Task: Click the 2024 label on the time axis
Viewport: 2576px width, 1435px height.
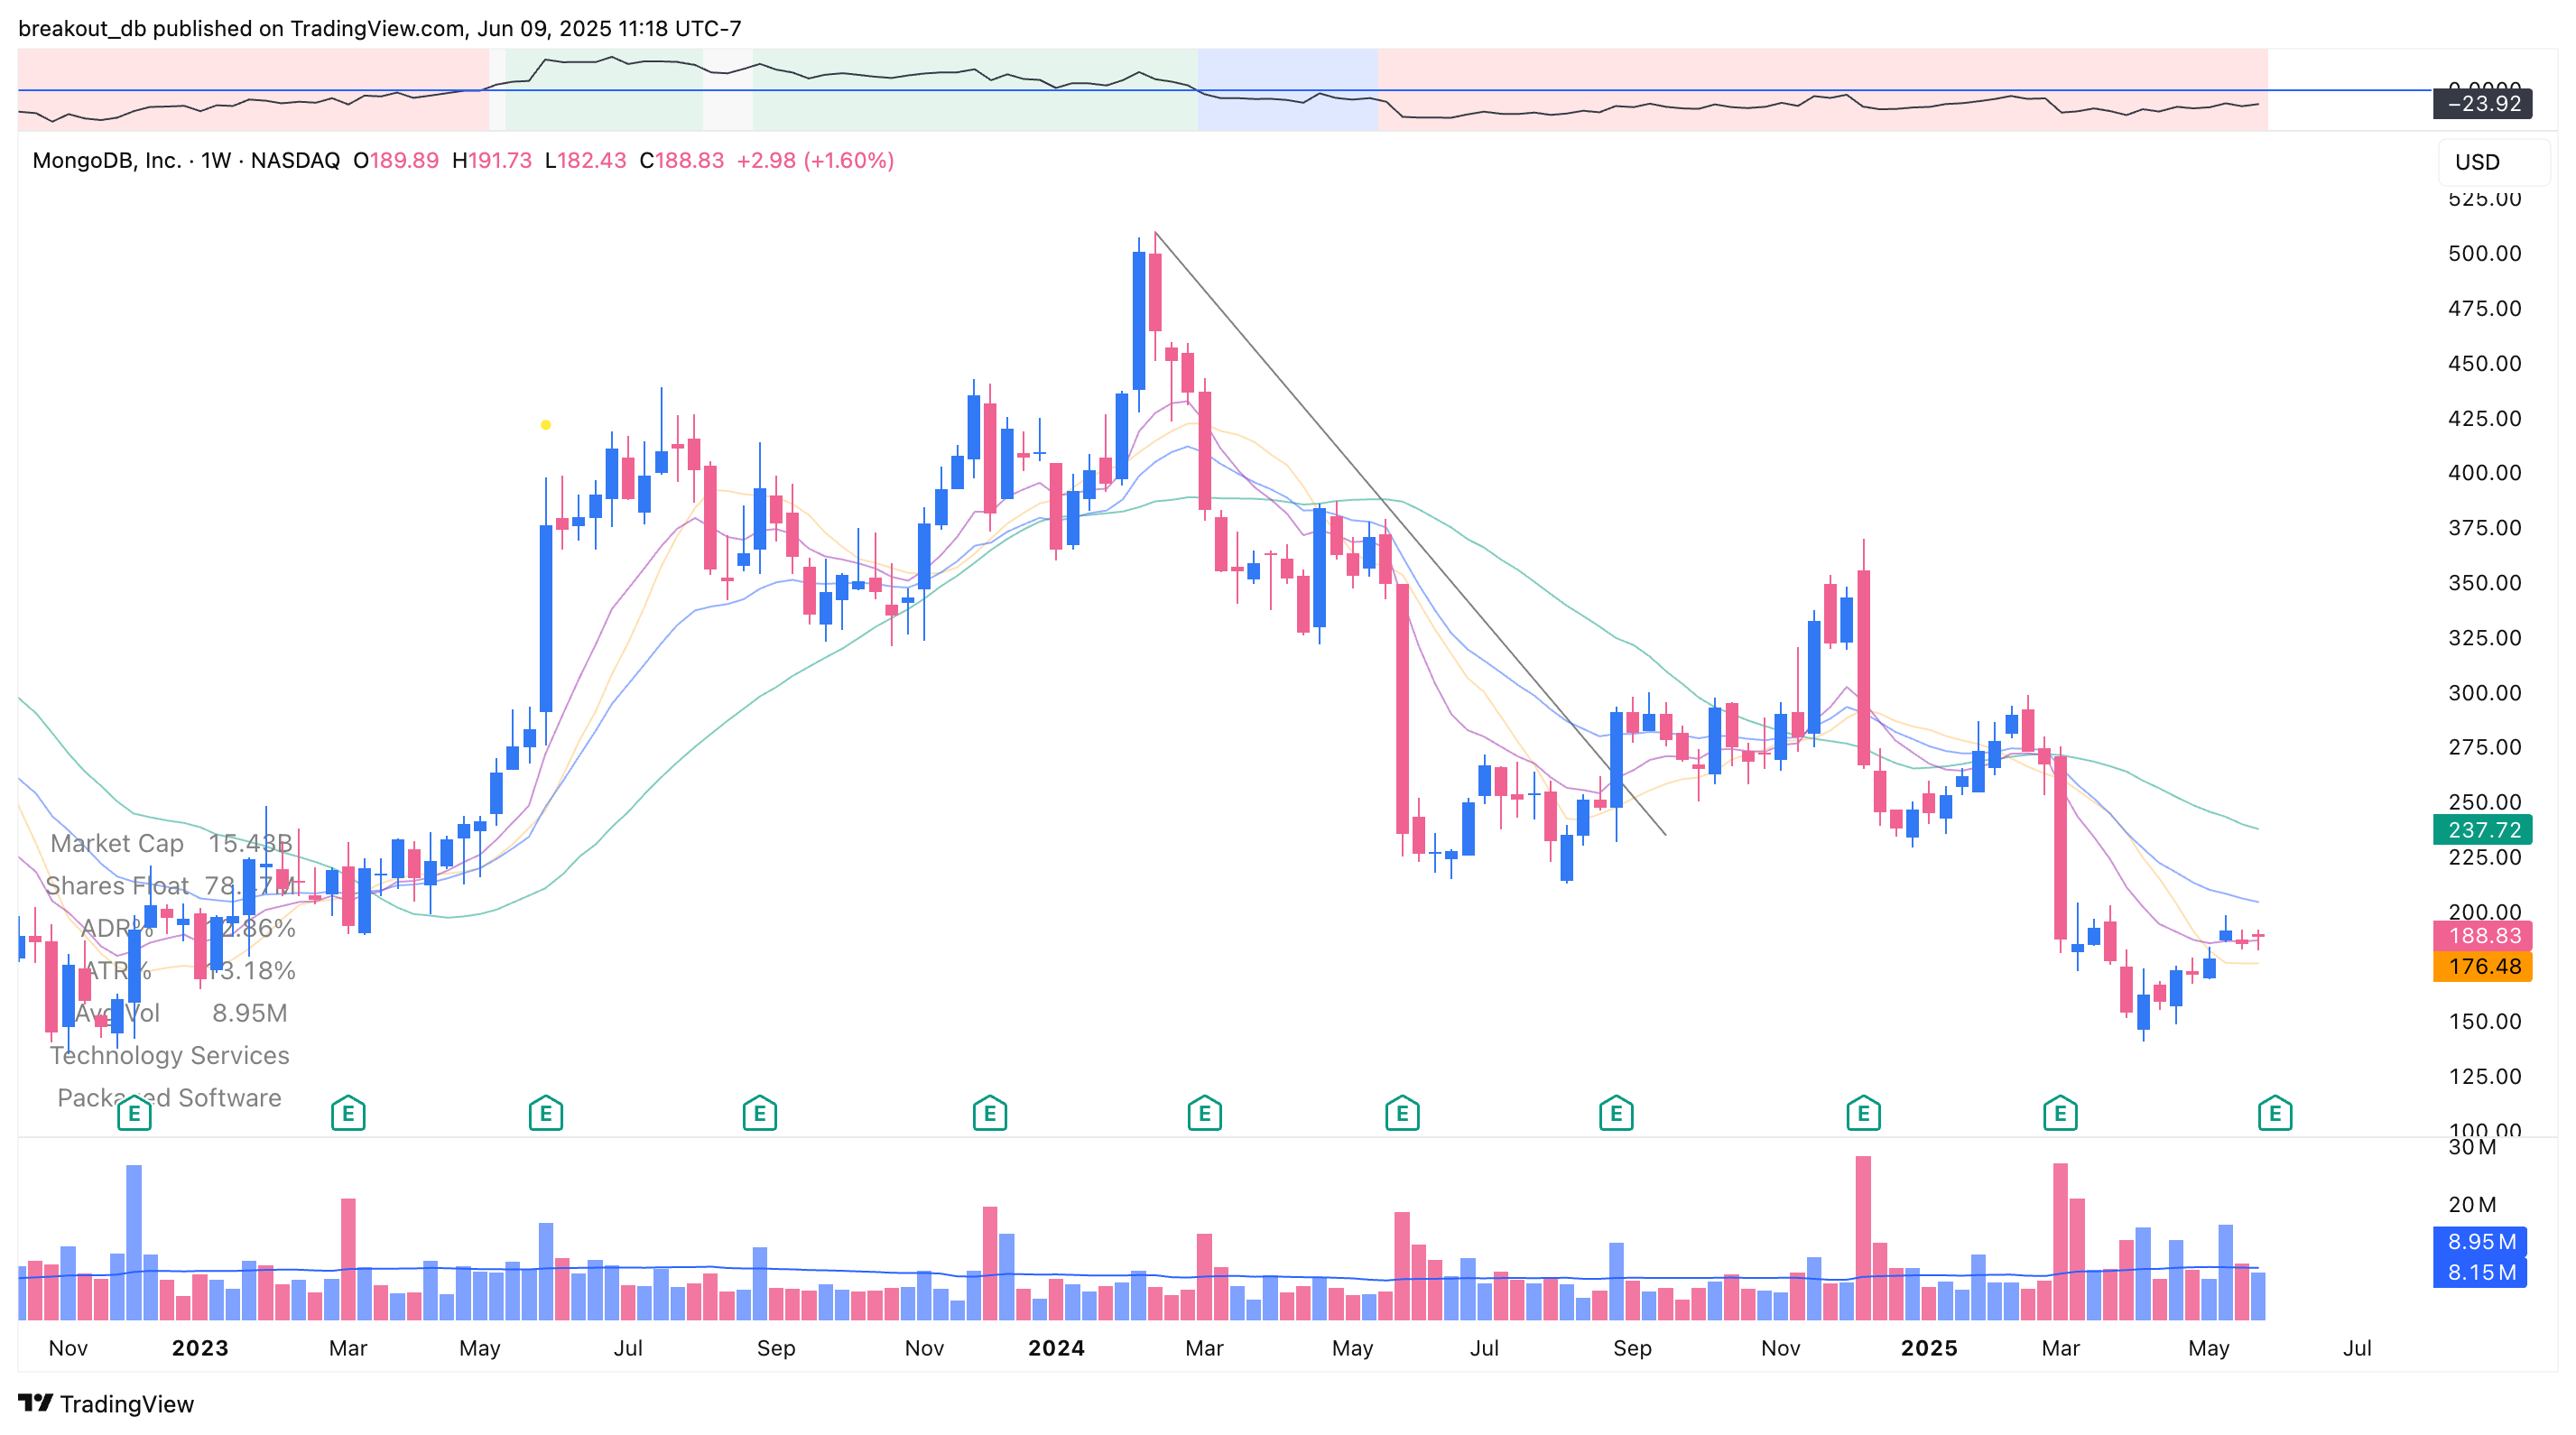Action: [x=1056, y=1348]
